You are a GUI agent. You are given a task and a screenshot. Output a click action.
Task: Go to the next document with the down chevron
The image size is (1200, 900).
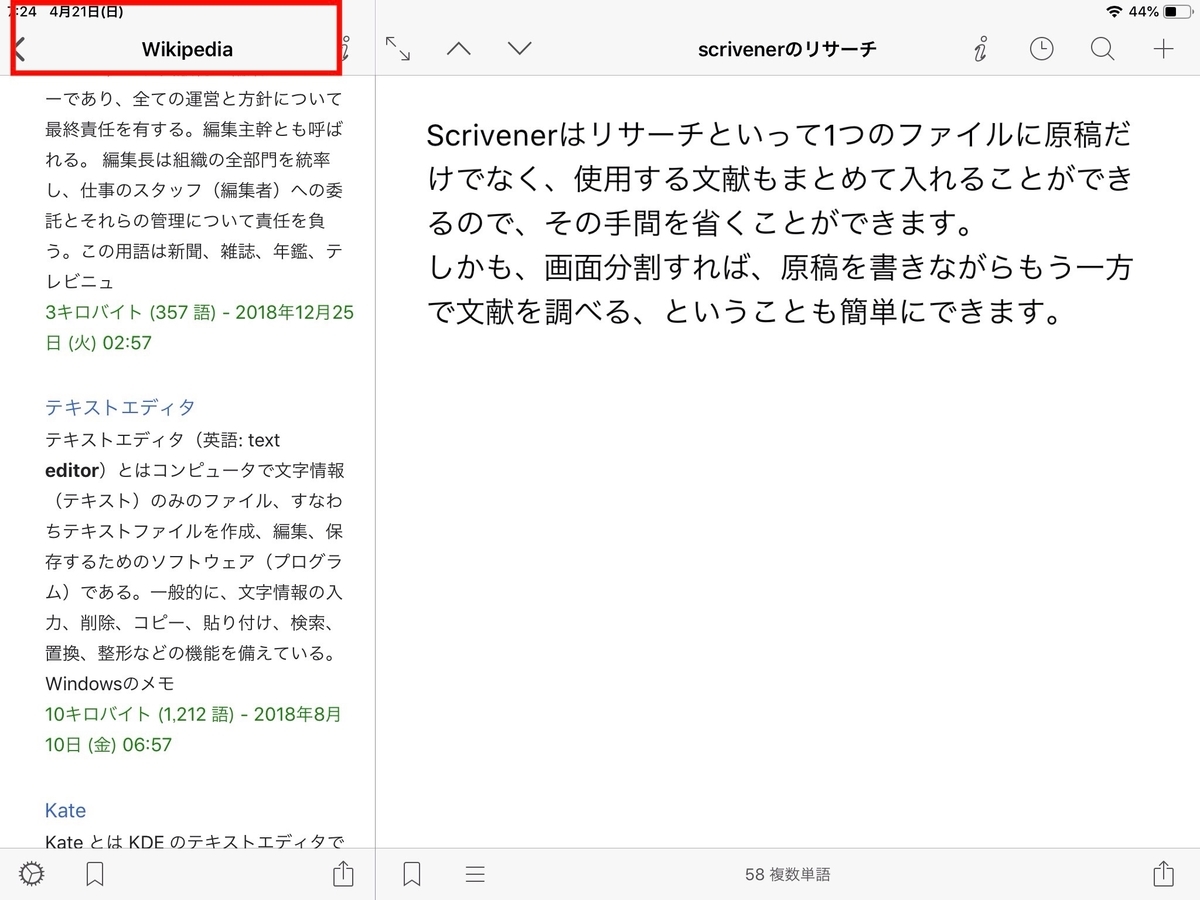click(519, 48)
